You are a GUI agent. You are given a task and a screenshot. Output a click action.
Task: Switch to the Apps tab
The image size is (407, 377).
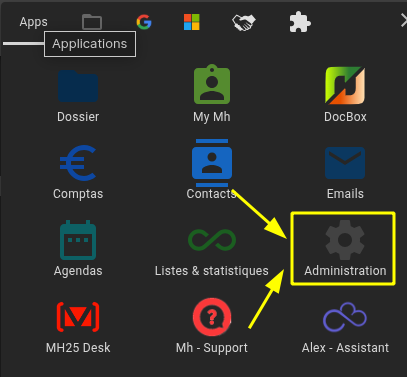coord(33,22)
